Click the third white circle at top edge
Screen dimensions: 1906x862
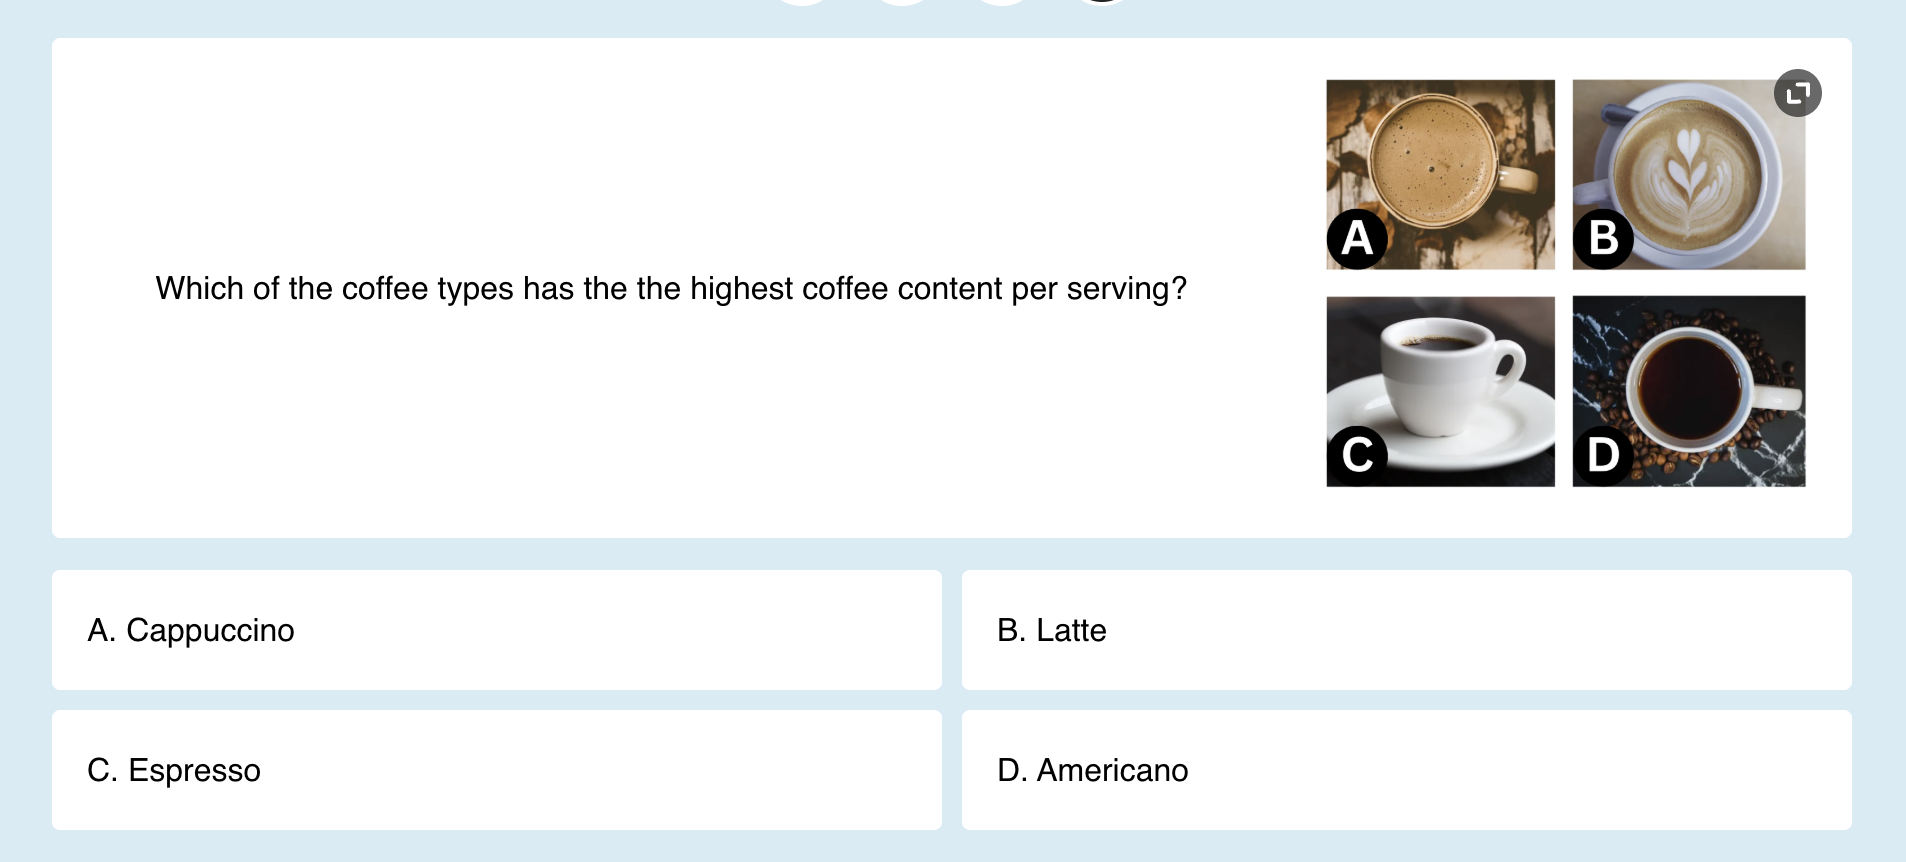click(1001, 2)
